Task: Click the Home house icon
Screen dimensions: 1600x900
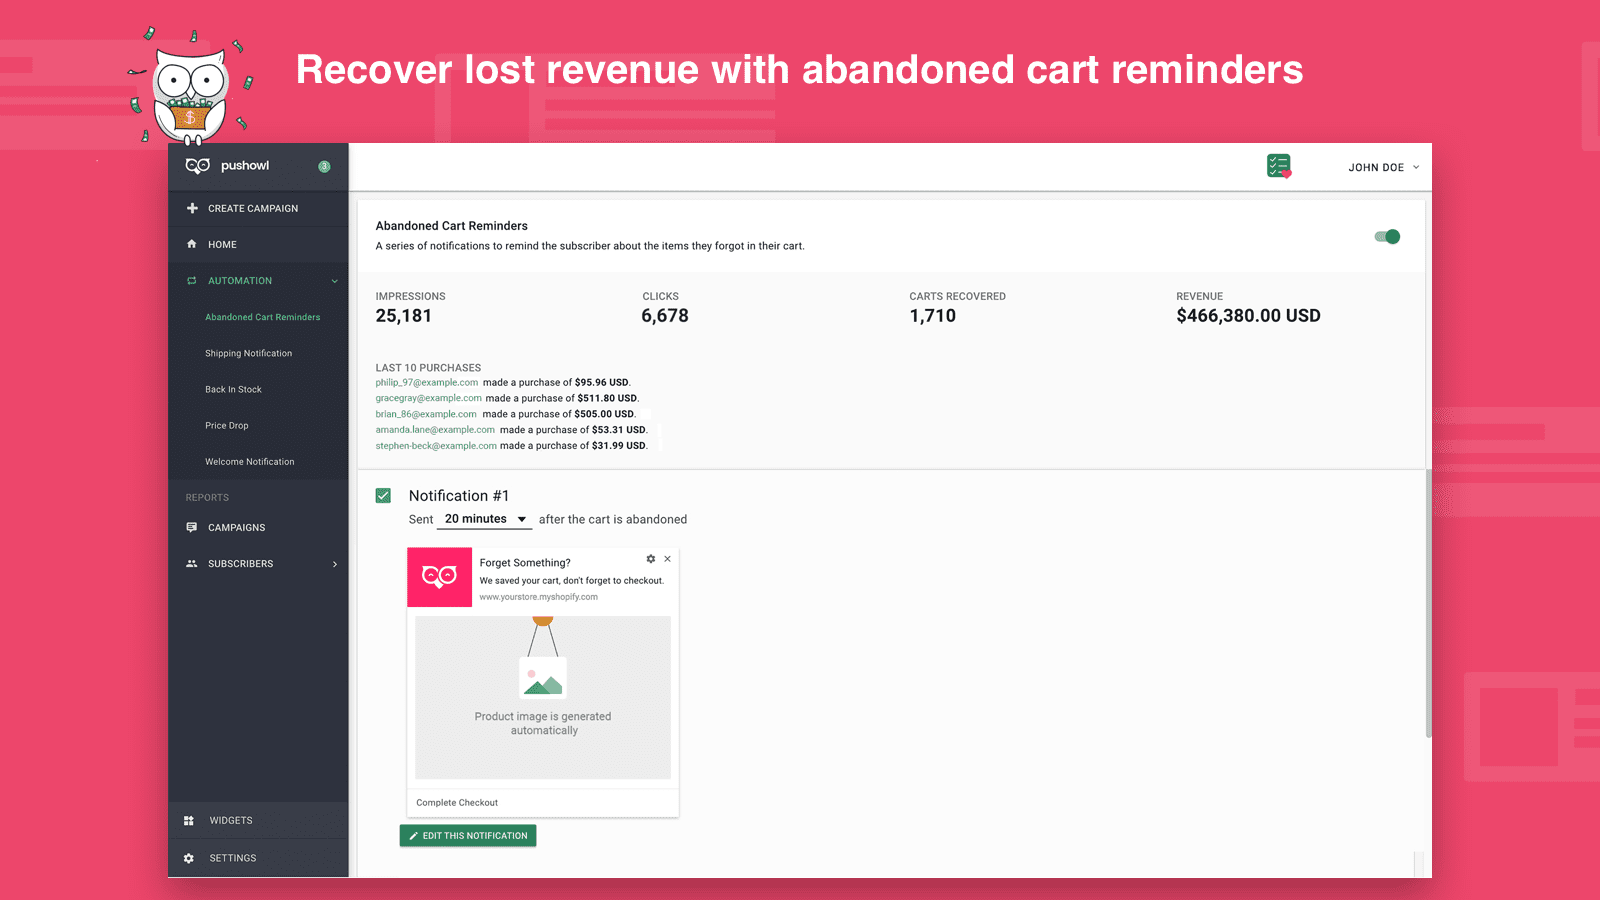Action: (x=192, y=244)
